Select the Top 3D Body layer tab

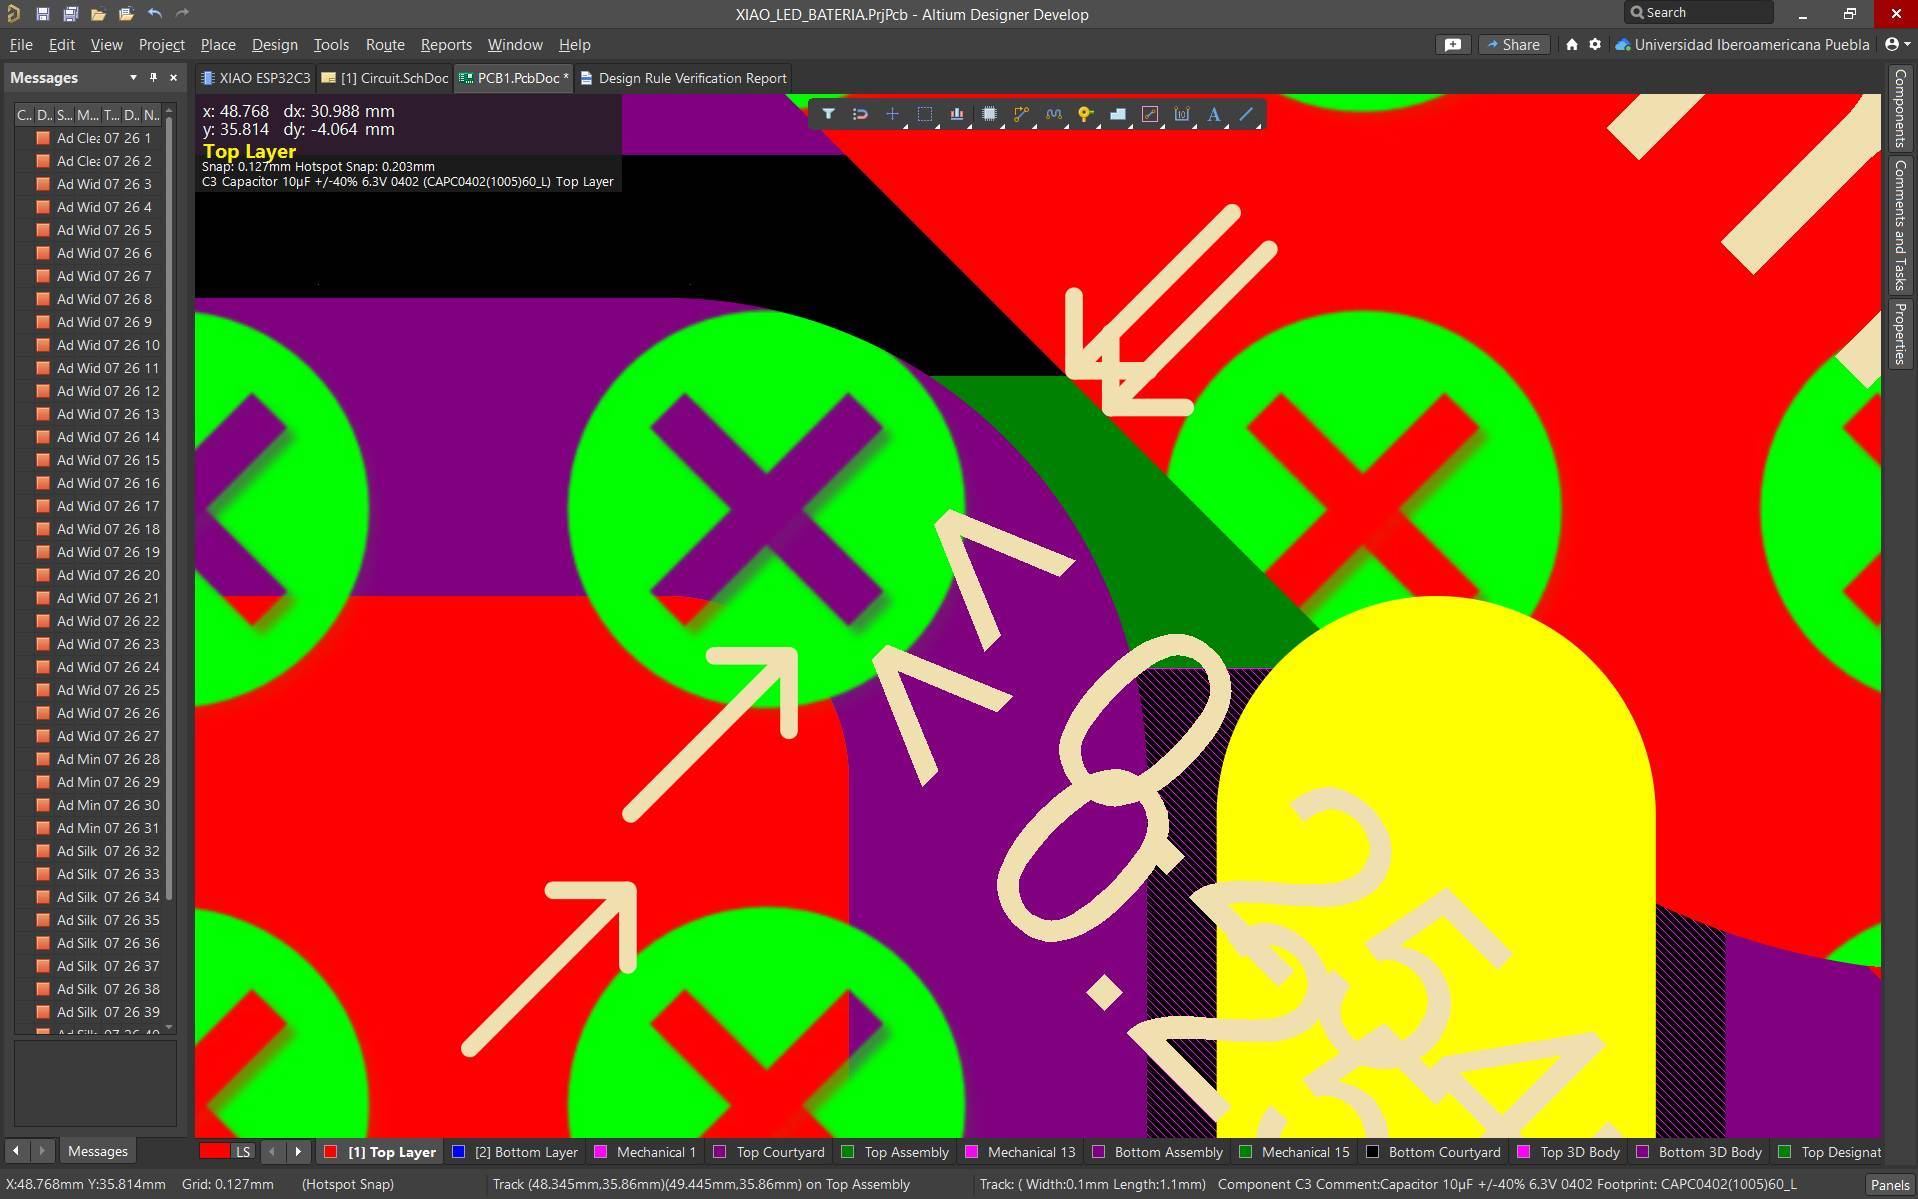point(1569,1152)
